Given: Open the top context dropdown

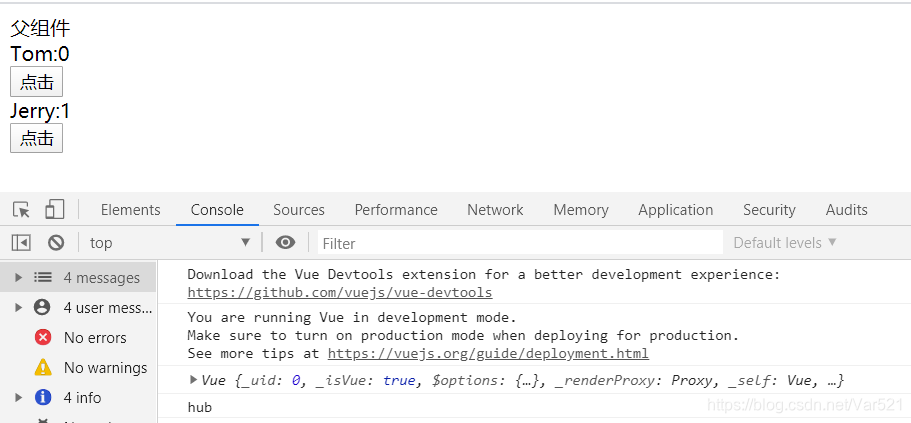Looking at the screenshot, I should pos(170,242).
